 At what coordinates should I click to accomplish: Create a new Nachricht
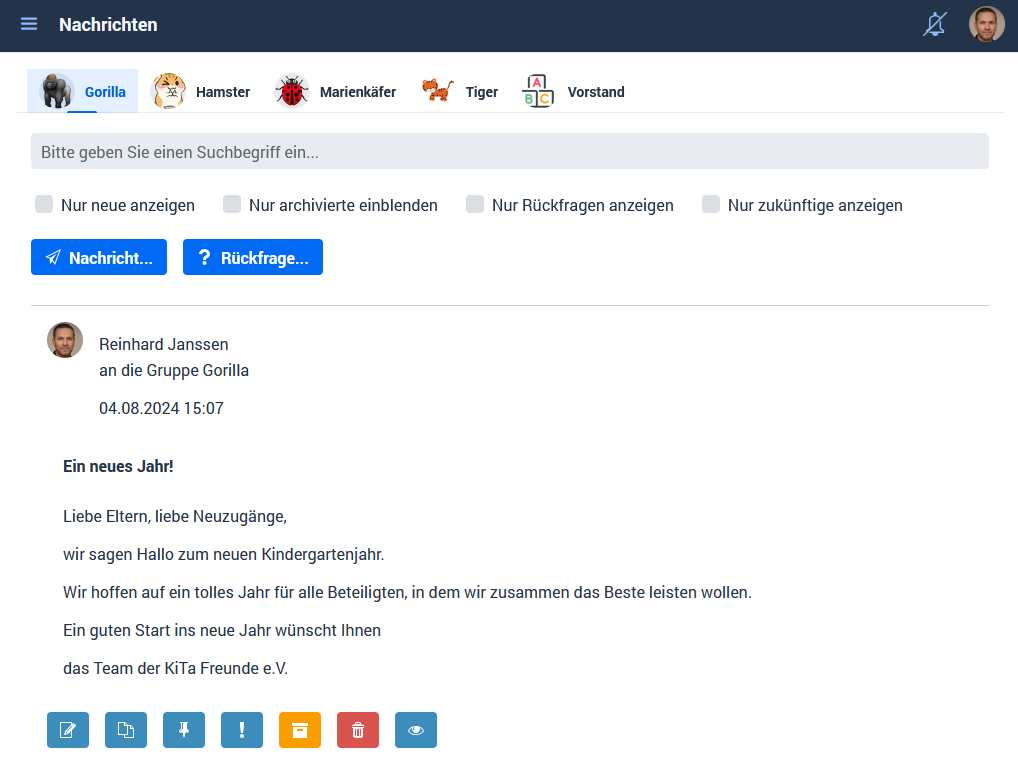click(x=99, y=257)
